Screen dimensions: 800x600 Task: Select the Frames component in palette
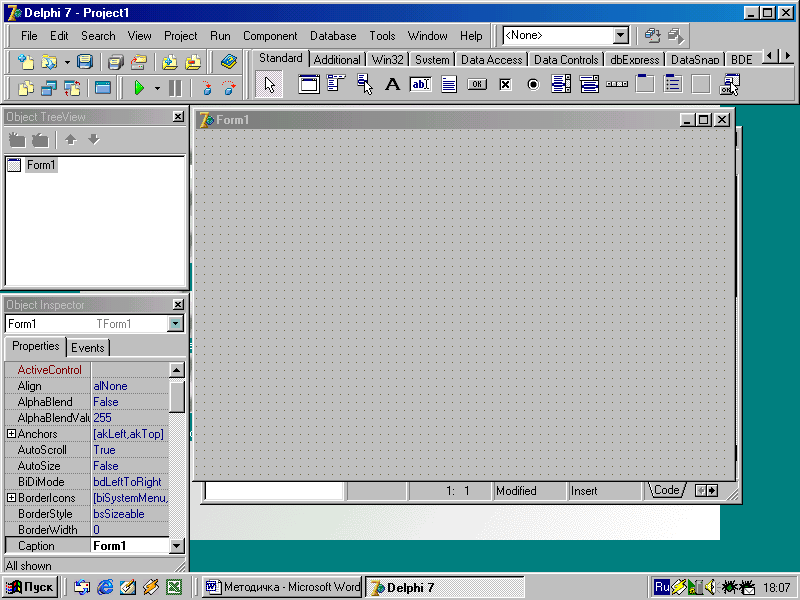click(309, 84)
